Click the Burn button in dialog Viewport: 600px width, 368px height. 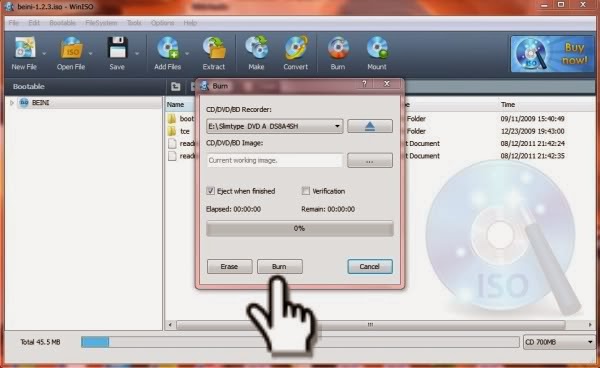point(280,267)
